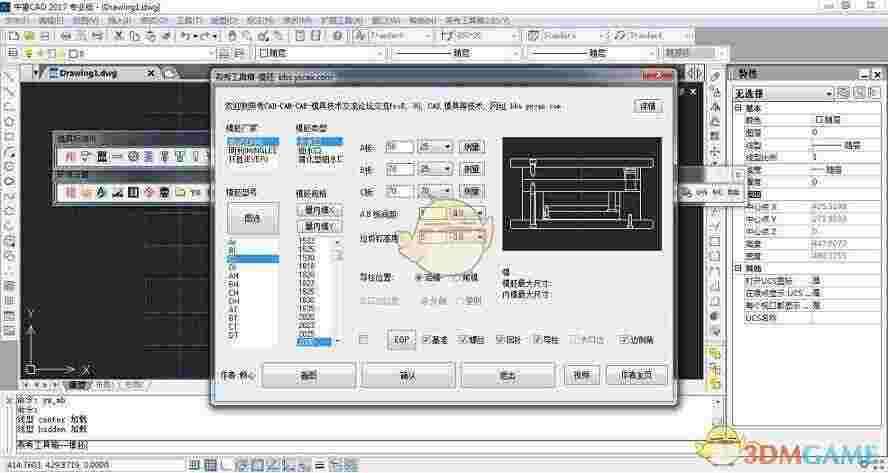Open the A板 thickness dropdown
888x473 pixels.
pos(435,147)
